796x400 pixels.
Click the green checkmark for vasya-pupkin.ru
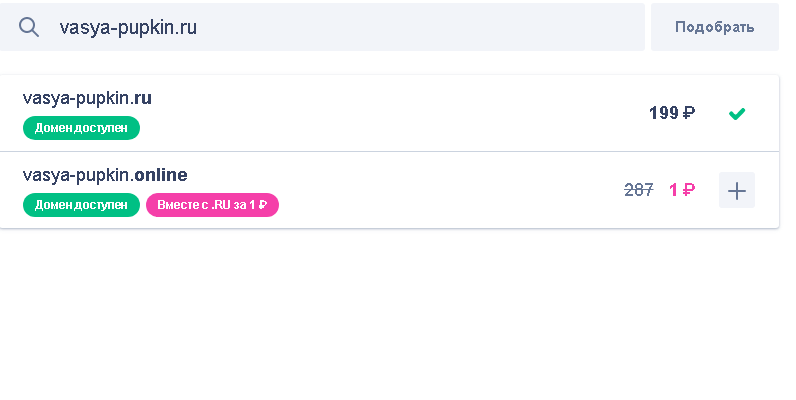737,114
